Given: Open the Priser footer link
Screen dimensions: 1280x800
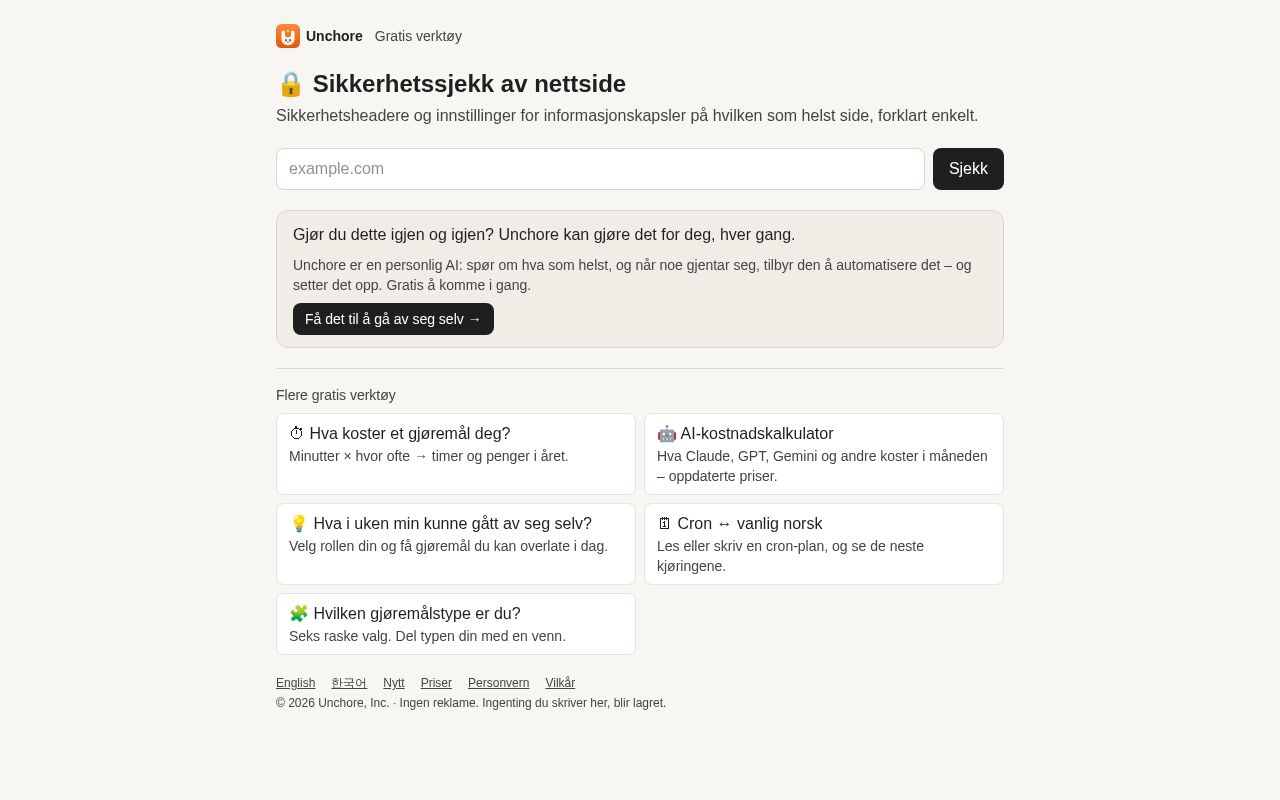Looking at the screenshot, I should 436,683.
